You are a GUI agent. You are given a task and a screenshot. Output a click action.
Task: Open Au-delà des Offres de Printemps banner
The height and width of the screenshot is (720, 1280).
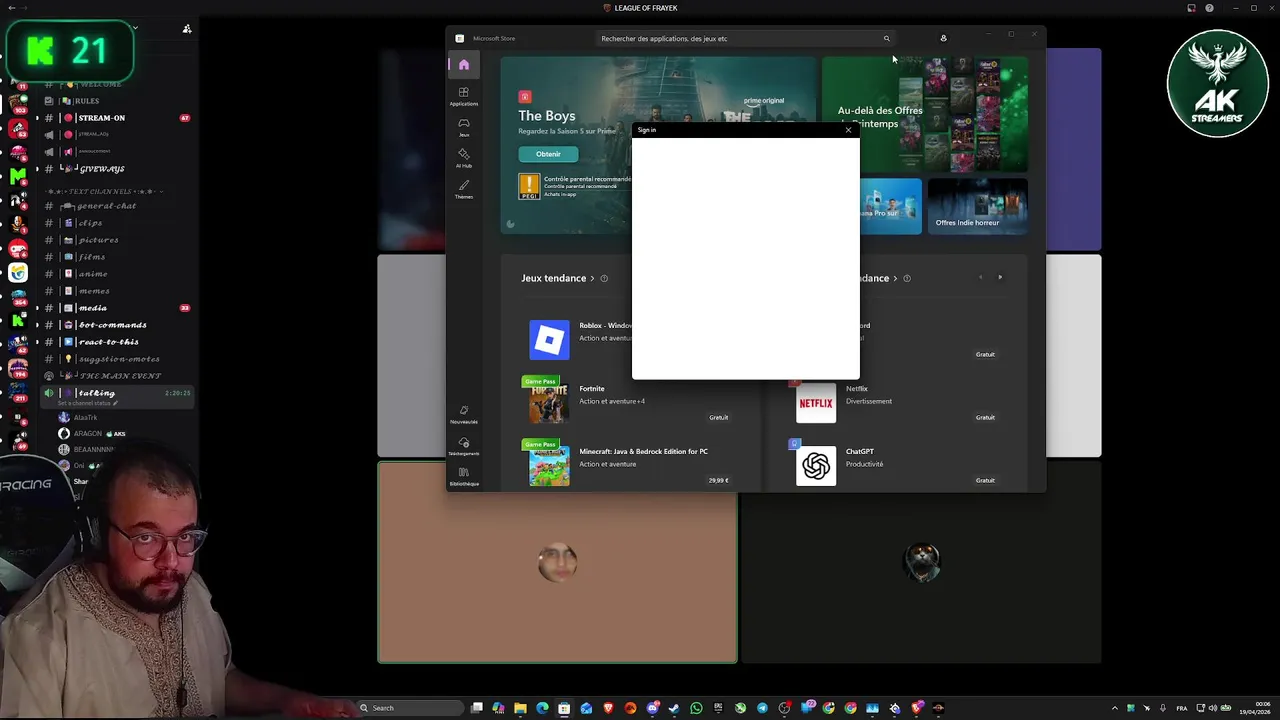pos(925,114)
